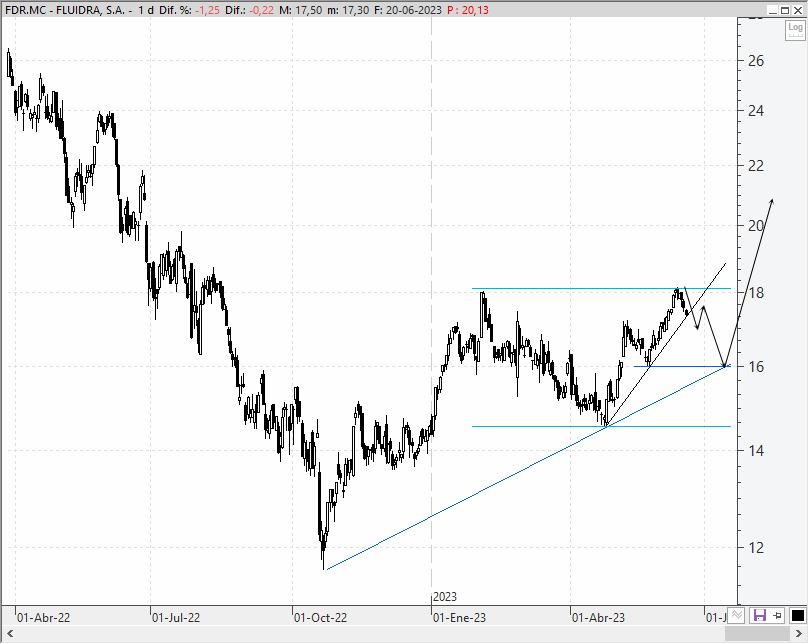Close the FLUIDRA chart window

pyautogui.click(x=797, y=10)
